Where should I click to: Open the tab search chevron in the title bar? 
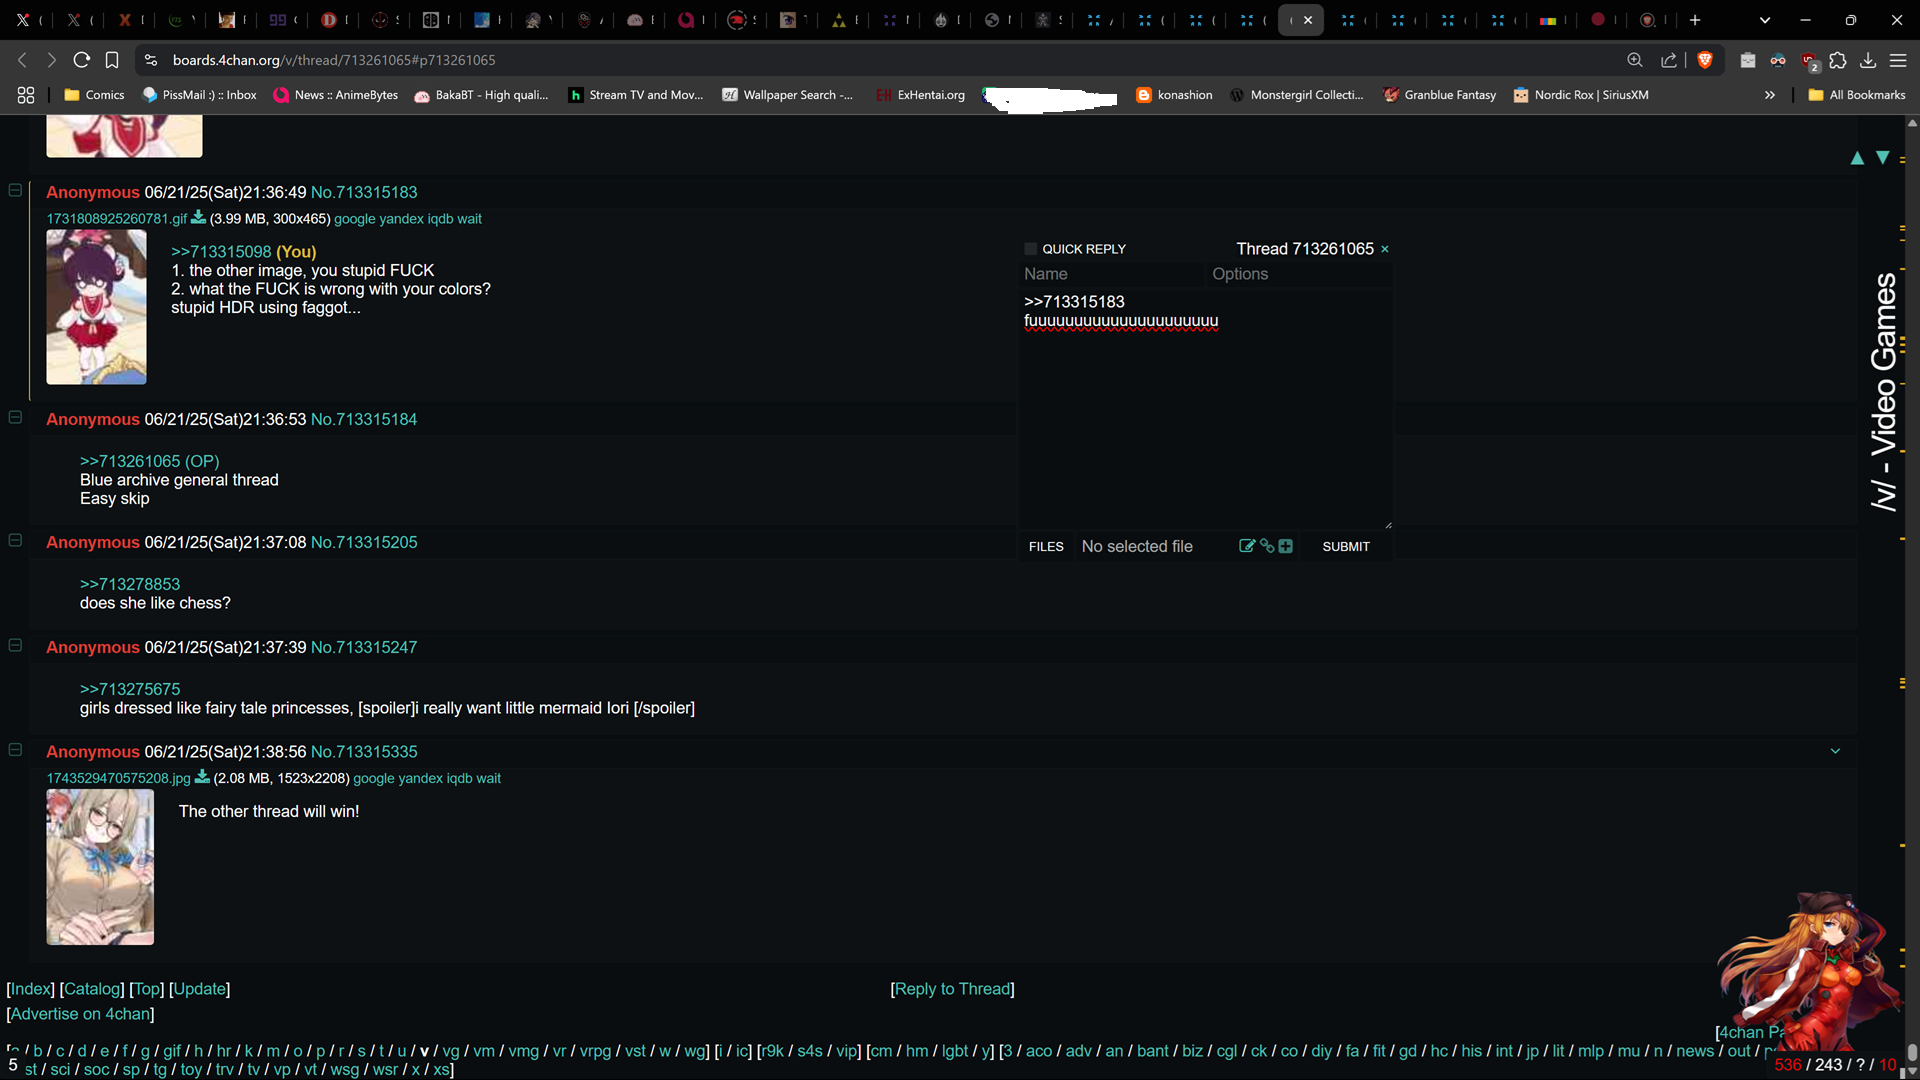[x=1765, y=20]
